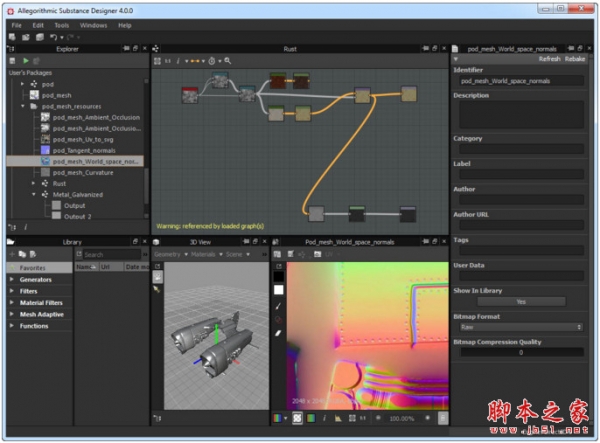Viewport: 600px width, 443px height.
Task: Open the Scene menu in 3D View
Action: [238, 254]
